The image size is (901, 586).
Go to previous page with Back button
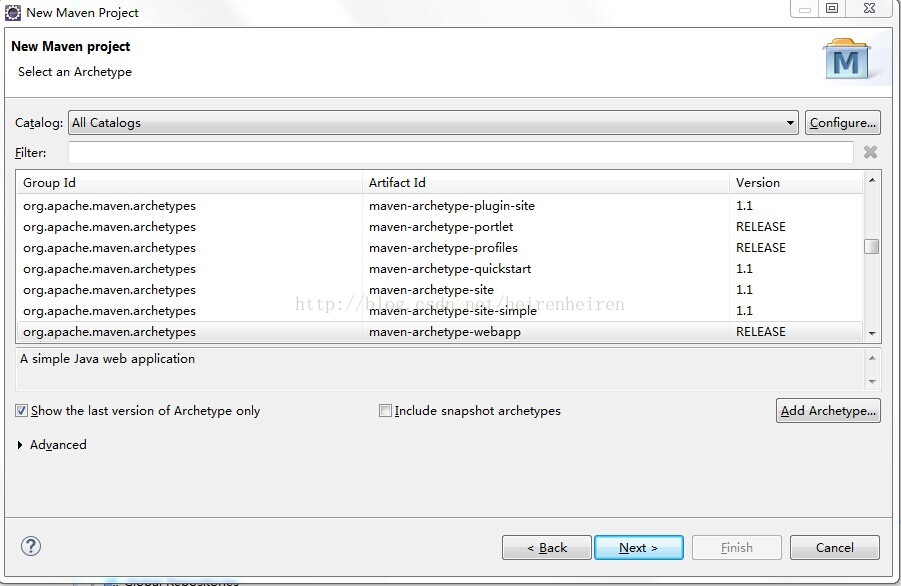coord(546,548)
